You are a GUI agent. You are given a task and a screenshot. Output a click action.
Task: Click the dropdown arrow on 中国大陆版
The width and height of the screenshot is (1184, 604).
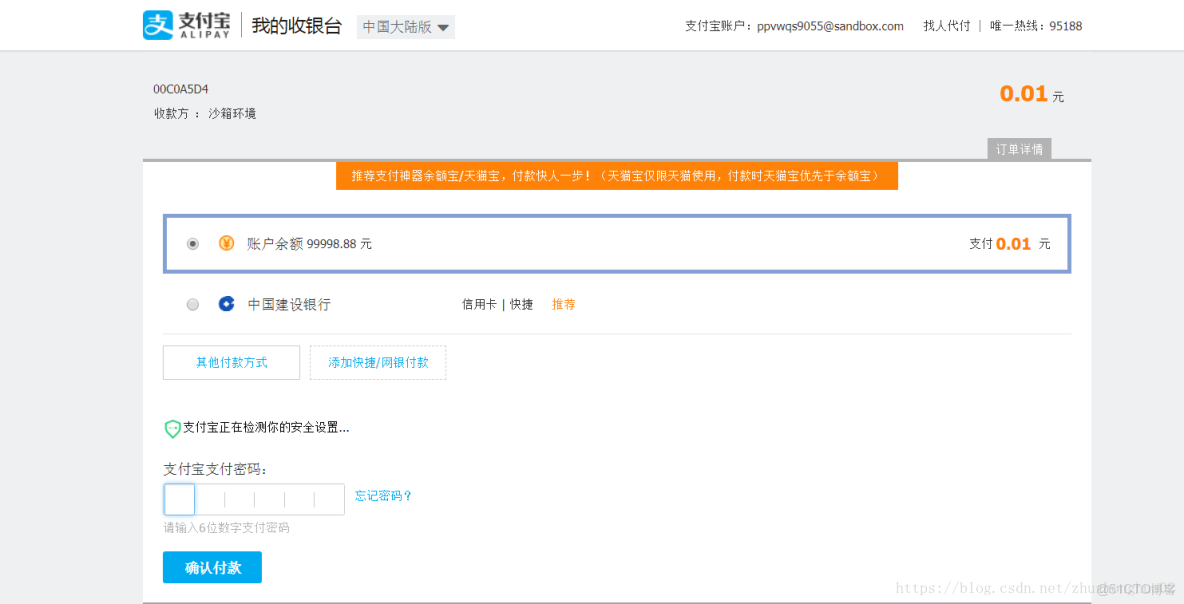pos(441,27)
